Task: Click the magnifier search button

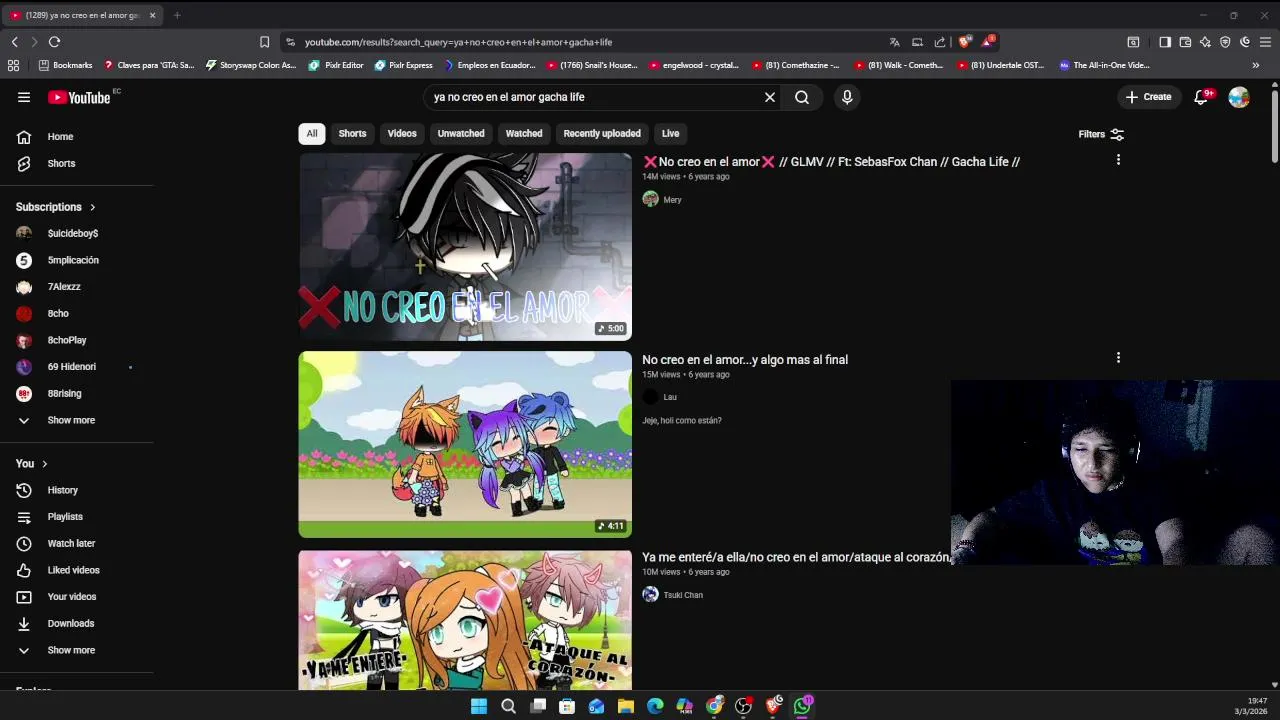Action: pos(802,97)
